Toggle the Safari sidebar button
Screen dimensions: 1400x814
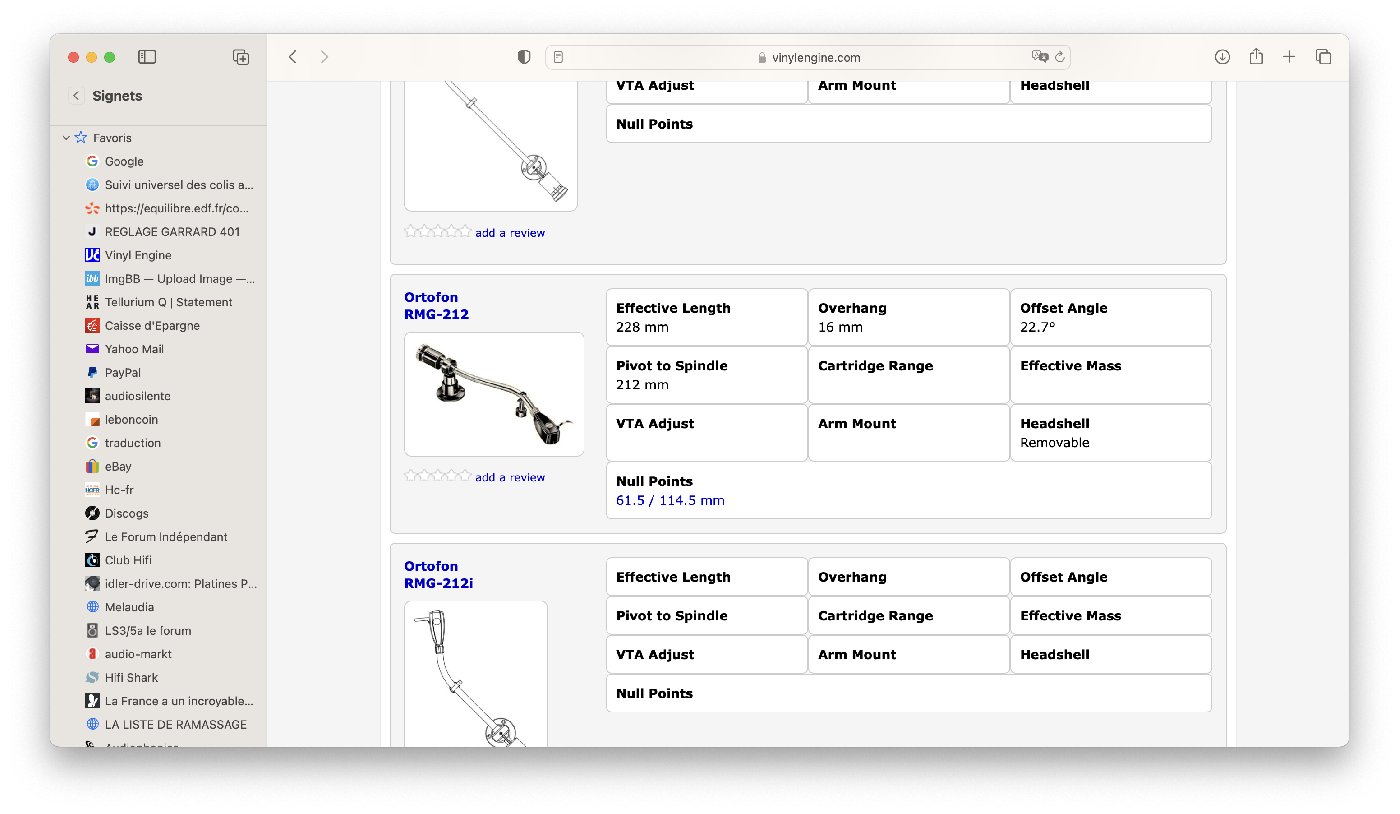pyautogui.click(x=147, y=57)
